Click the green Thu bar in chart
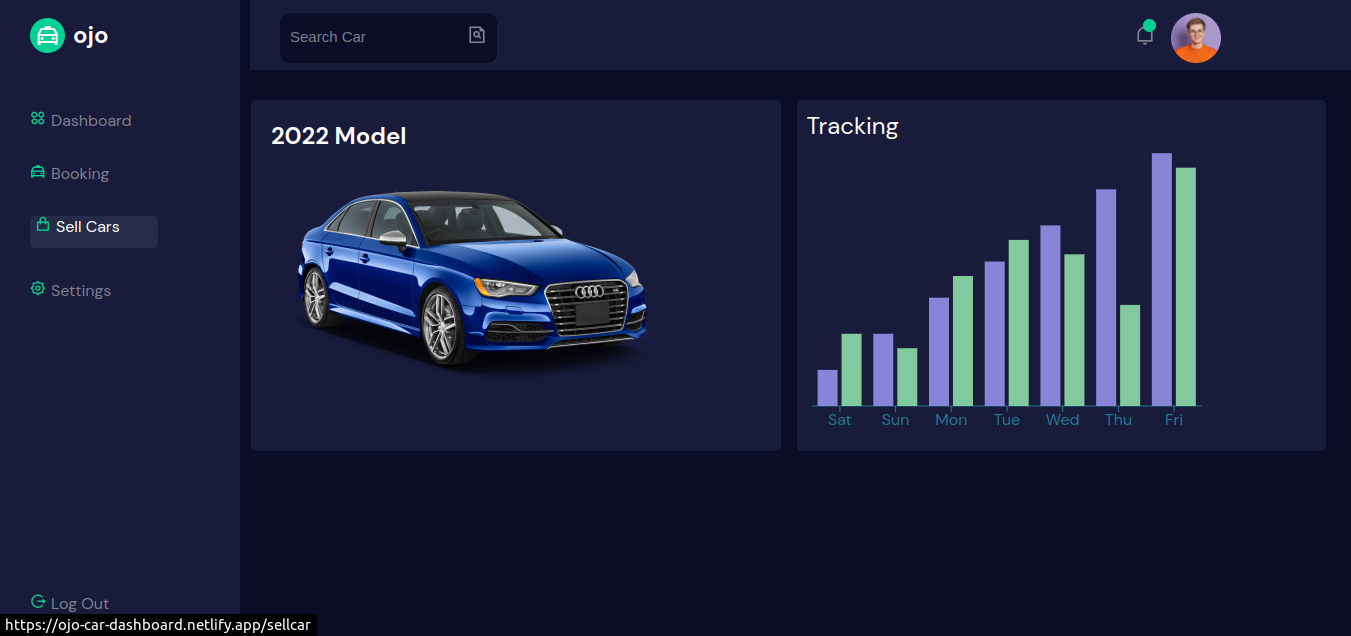This screenshot has height=636, width=1351. pos(1130,355)
